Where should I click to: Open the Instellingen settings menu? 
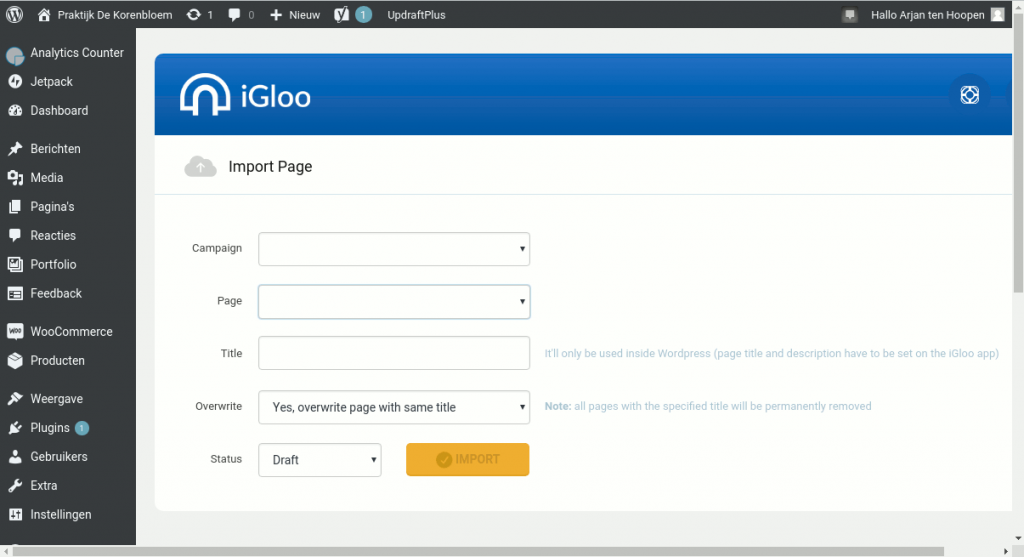click(x=60, y=515)
